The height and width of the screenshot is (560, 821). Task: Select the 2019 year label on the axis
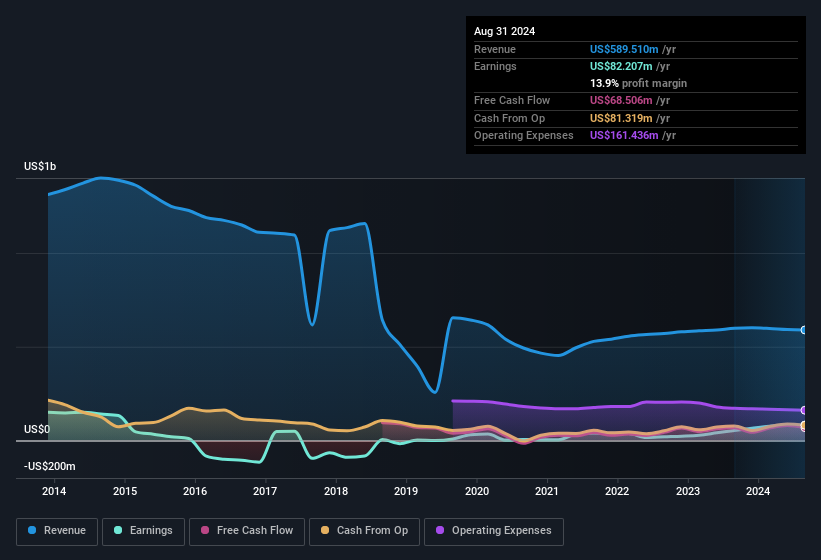pyautogui.click(x=406, y=491)
